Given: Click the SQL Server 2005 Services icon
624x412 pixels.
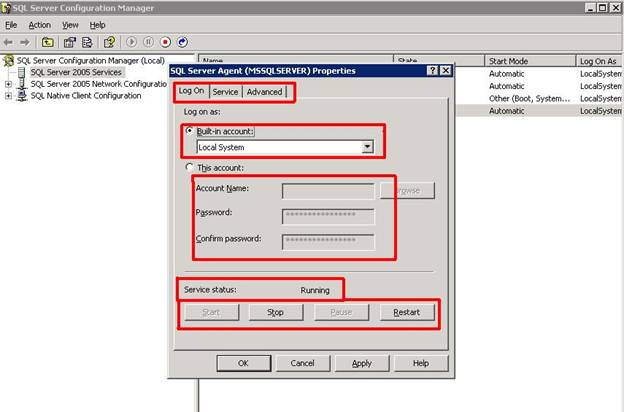Looking at the screenshot, I should coord(22,72).
